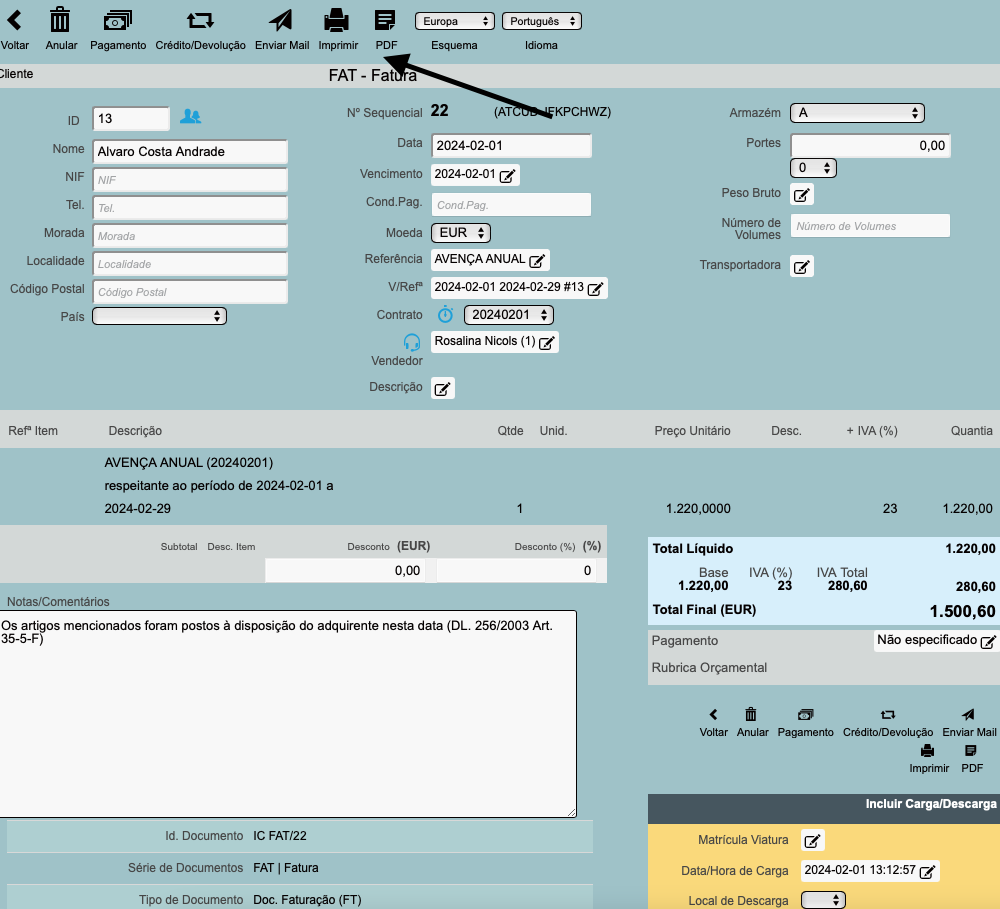Click the Morada input field
Image resolution: width=1000 pixels, height=909 pixels.
tap(190, 236)
